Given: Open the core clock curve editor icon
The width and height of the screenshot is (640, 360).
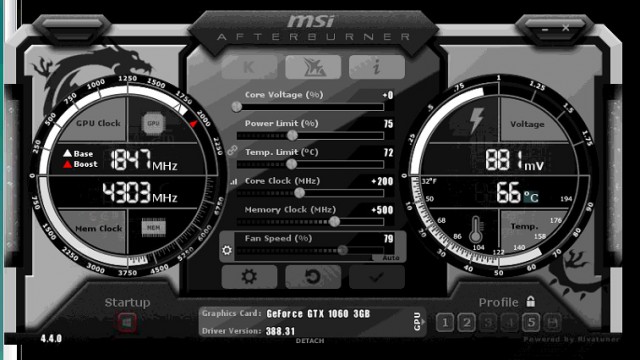Looking at the screenshot, I should tap(233, 182).
